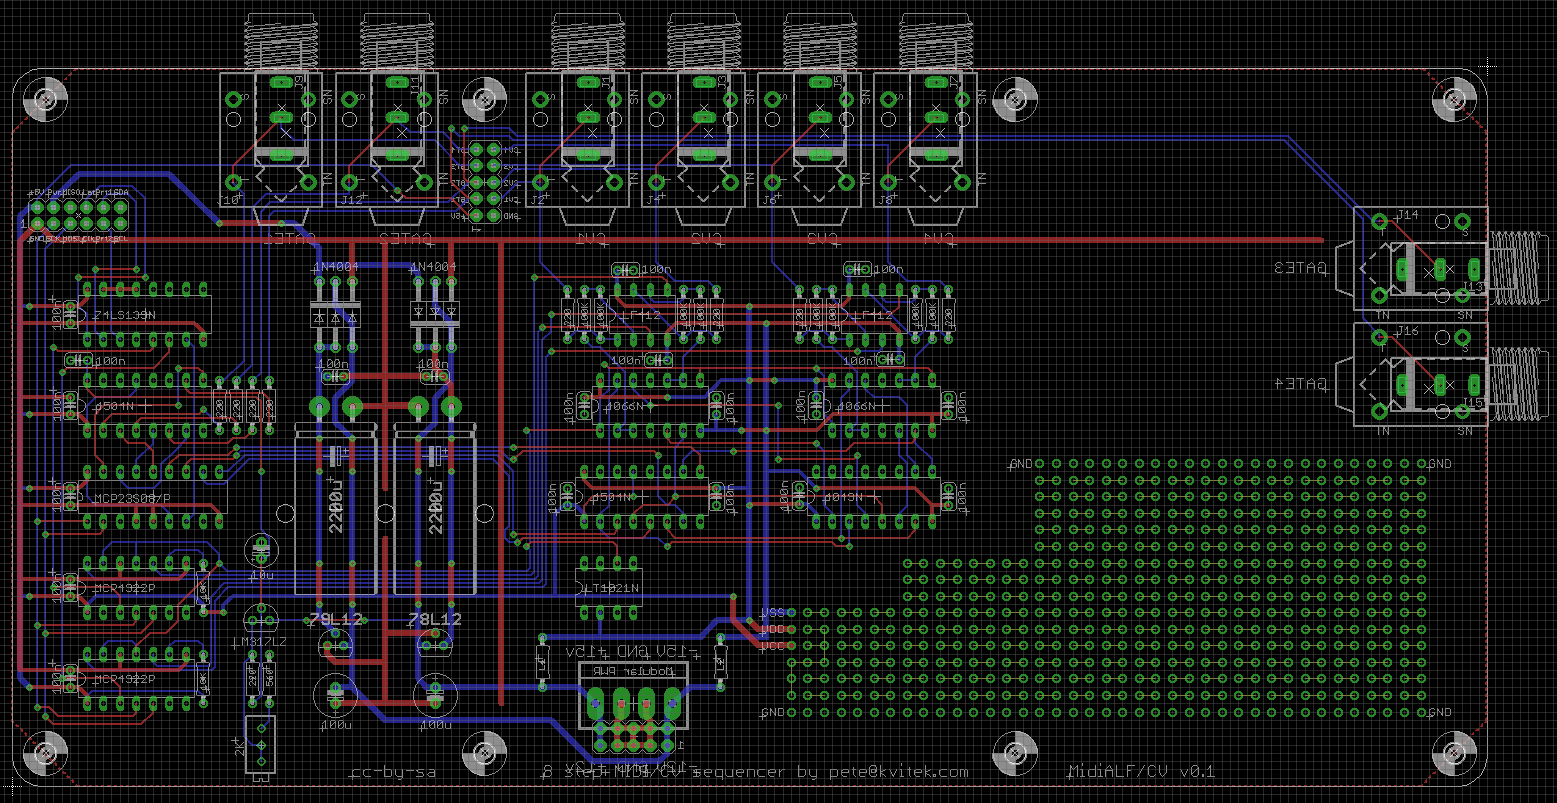Select the J9 audio jack
Screen dimensions: 1557x803
click(x=270, y=138)
